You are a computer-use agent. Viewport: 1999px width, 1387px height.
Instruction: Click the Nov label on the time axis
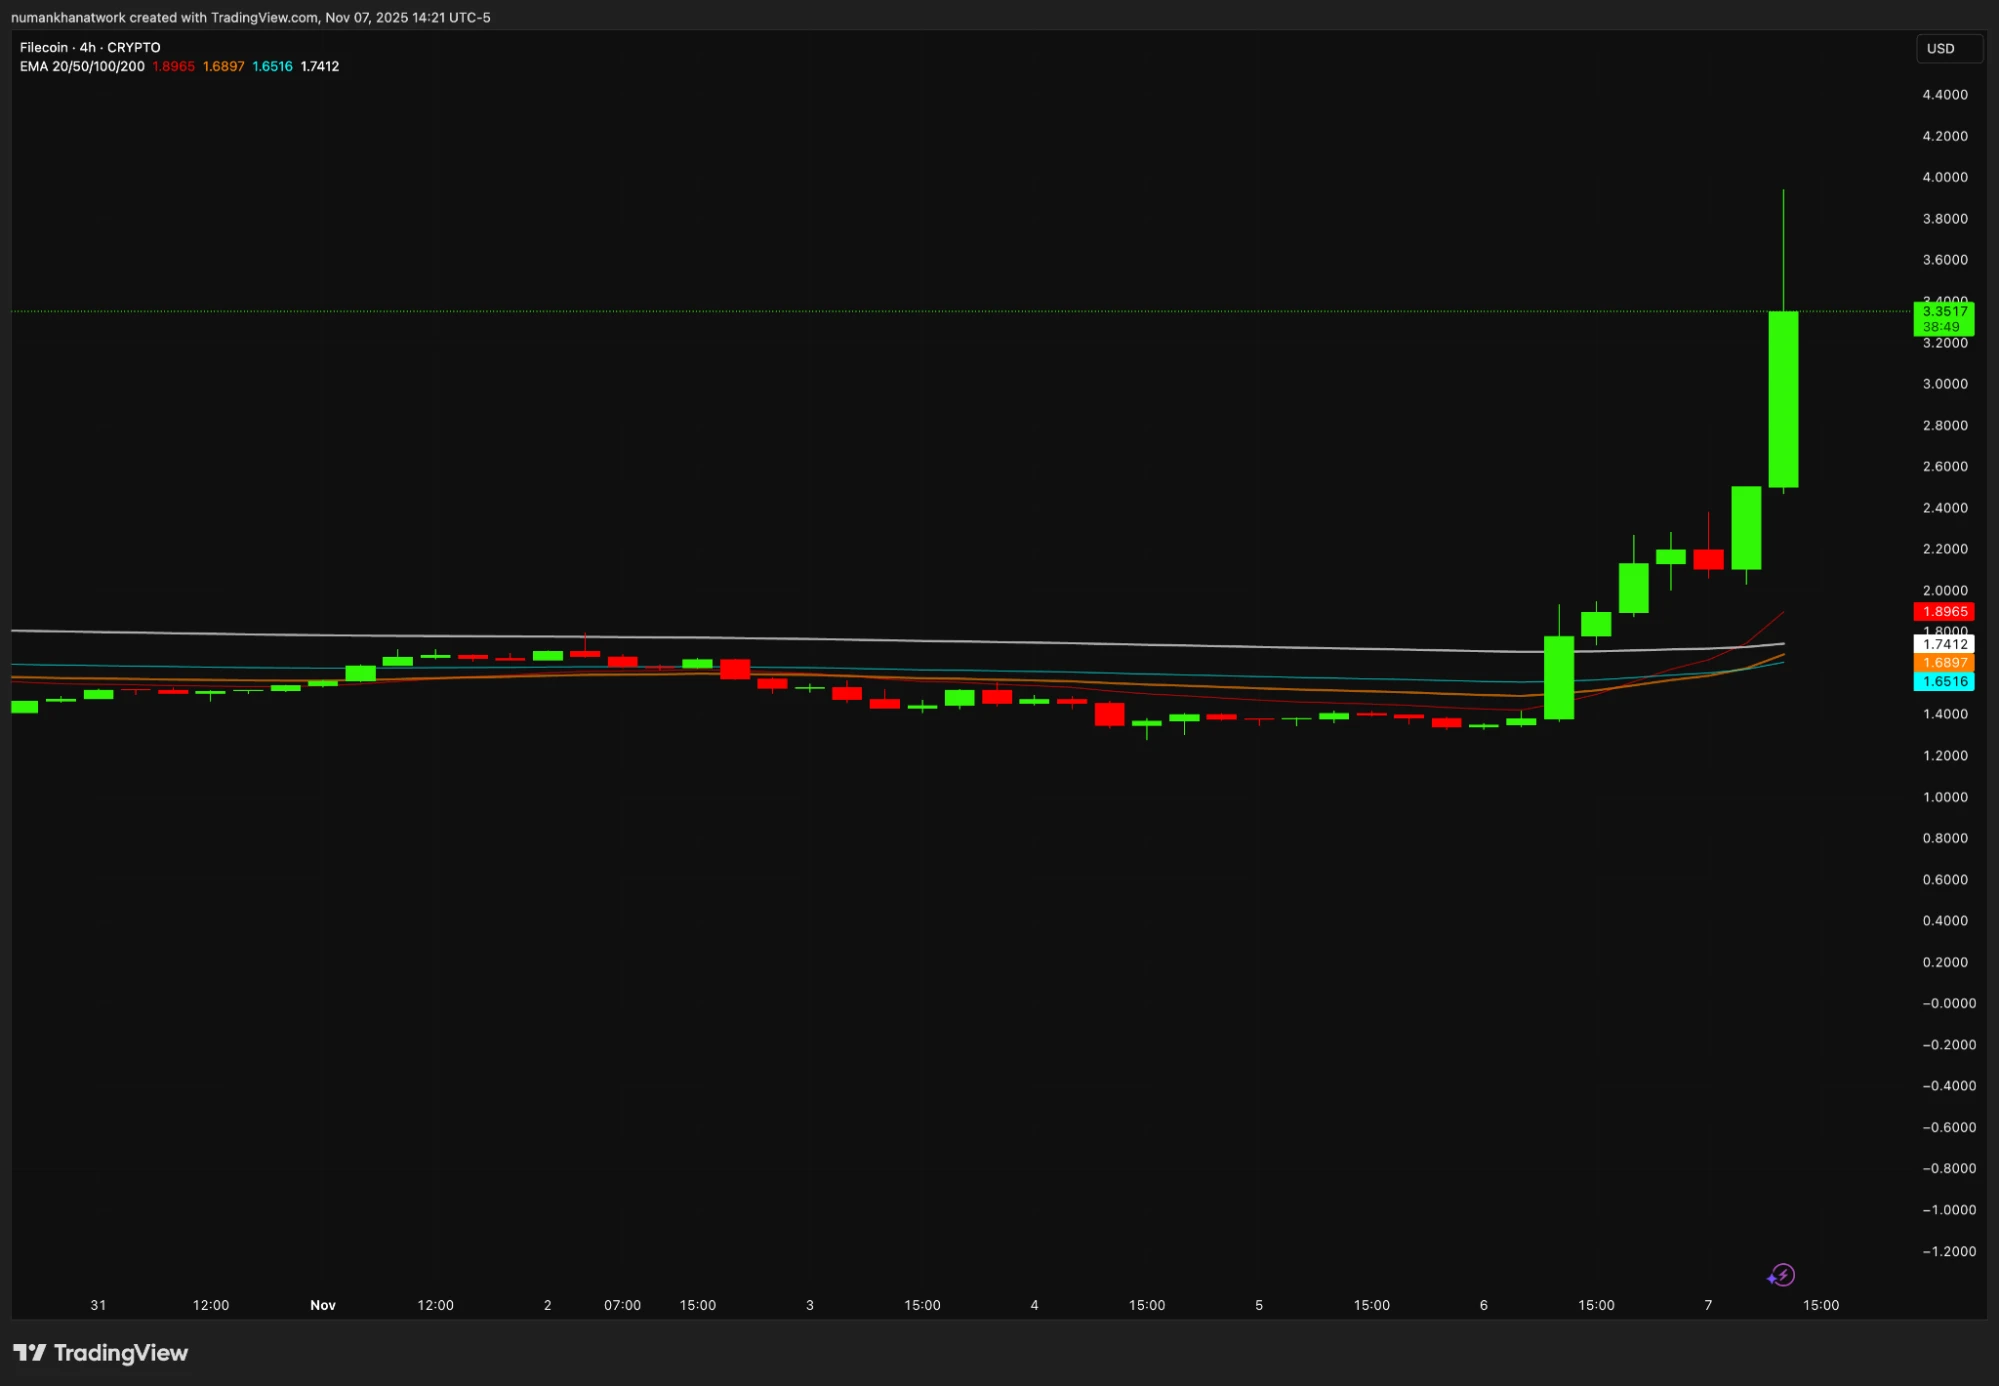323,1305
